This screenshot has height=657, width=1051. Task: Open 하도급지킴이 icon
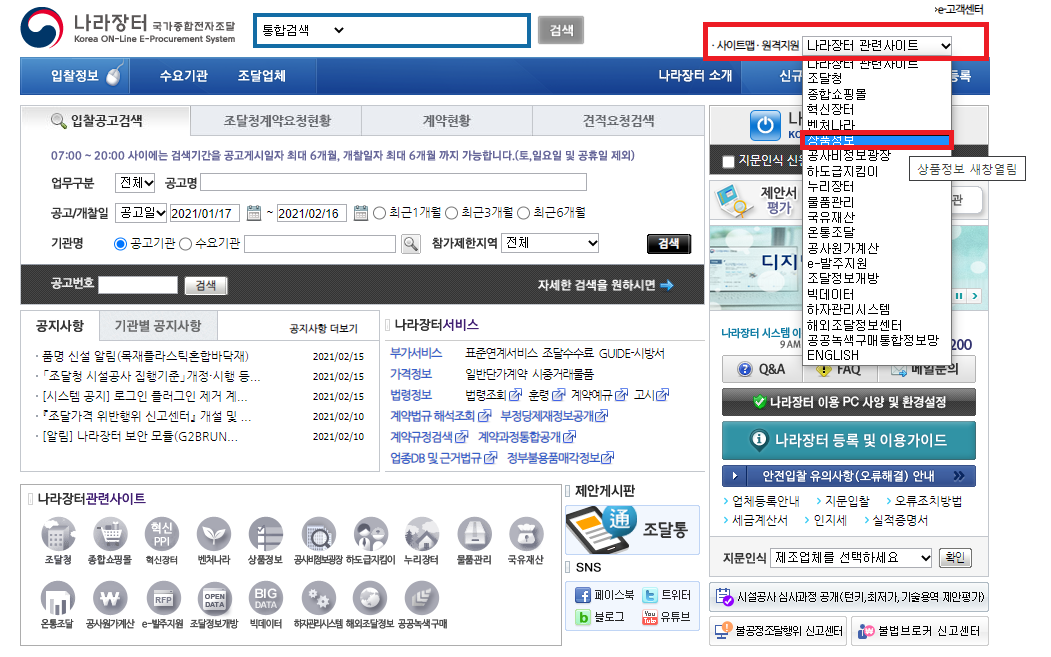(x=371, y=534)
